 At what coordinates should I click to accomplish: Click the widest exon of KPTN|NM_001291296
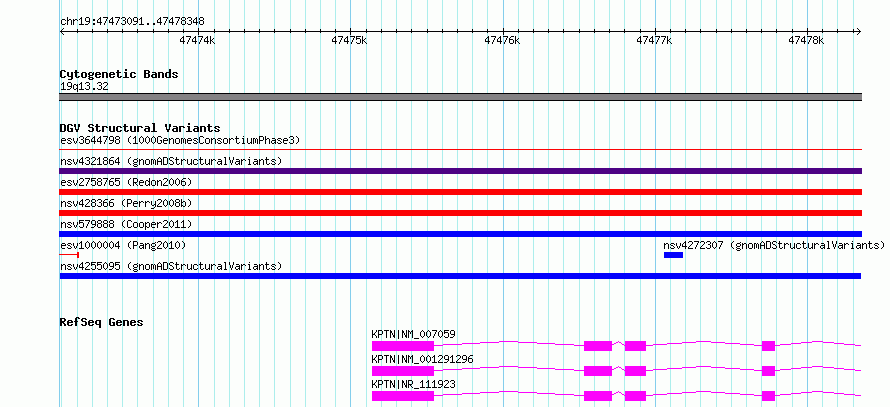tap(403, 371)
